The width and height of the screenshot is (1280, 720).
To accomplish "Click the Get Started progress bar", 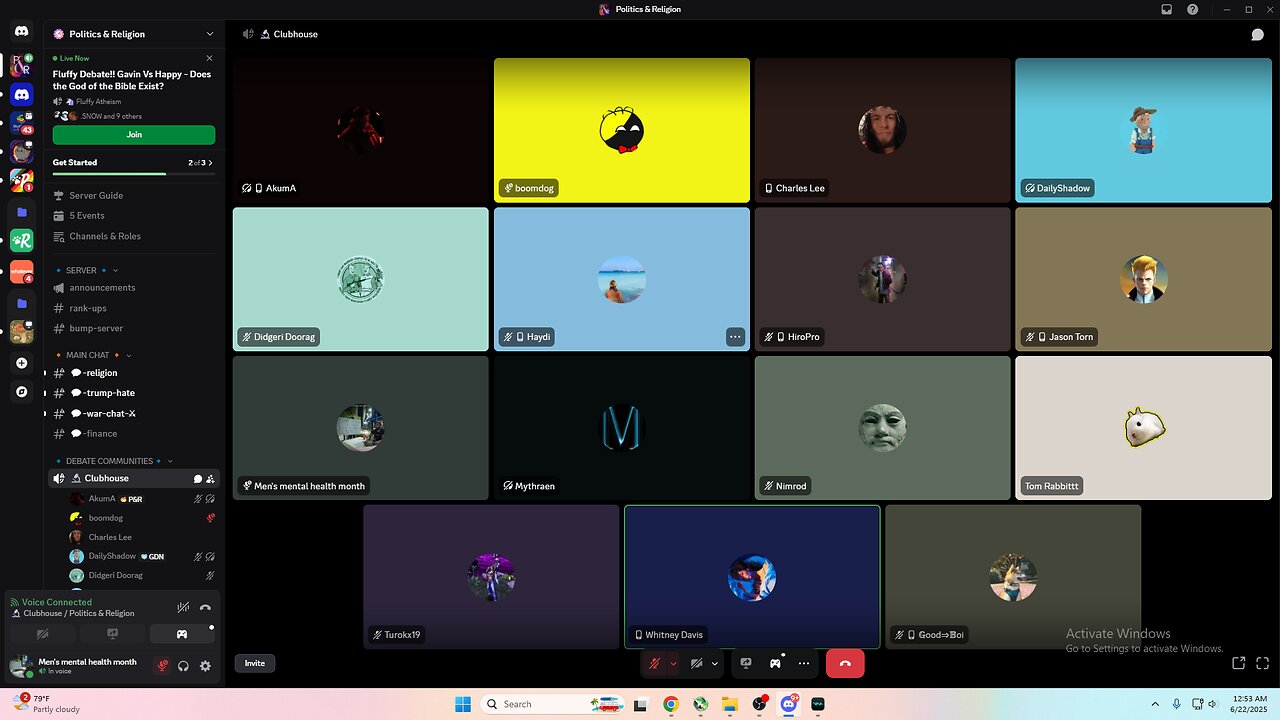I will (134, 174).
